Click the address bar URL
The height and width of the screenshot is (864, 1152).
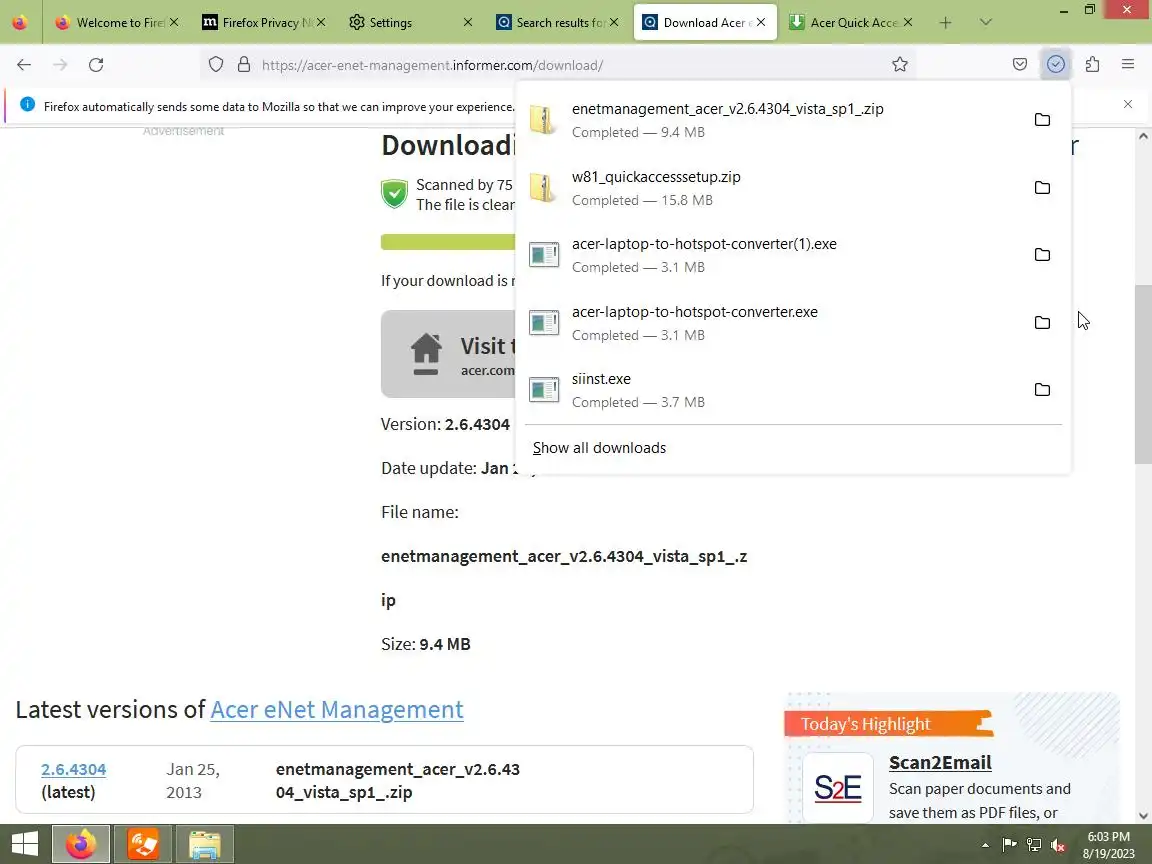pyautogui.click(x=432, y=65)
